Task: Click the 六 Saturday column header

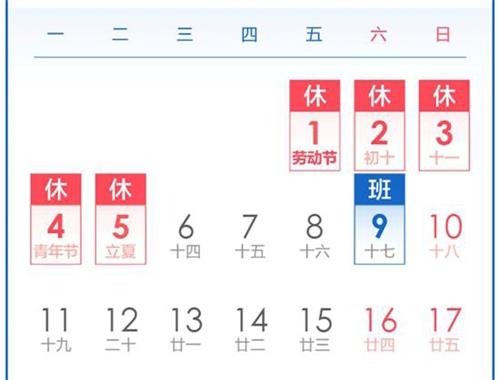Action: (x=379, y=35)
